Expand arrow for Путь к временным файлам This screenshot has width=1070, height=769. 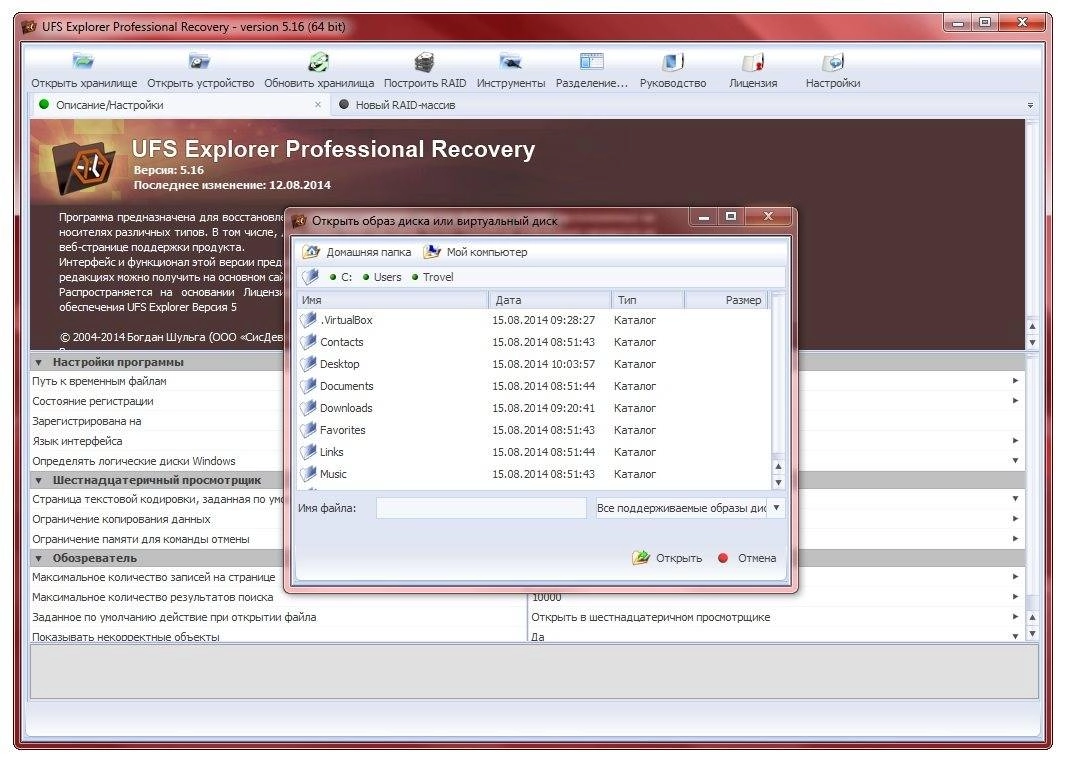1015,381
